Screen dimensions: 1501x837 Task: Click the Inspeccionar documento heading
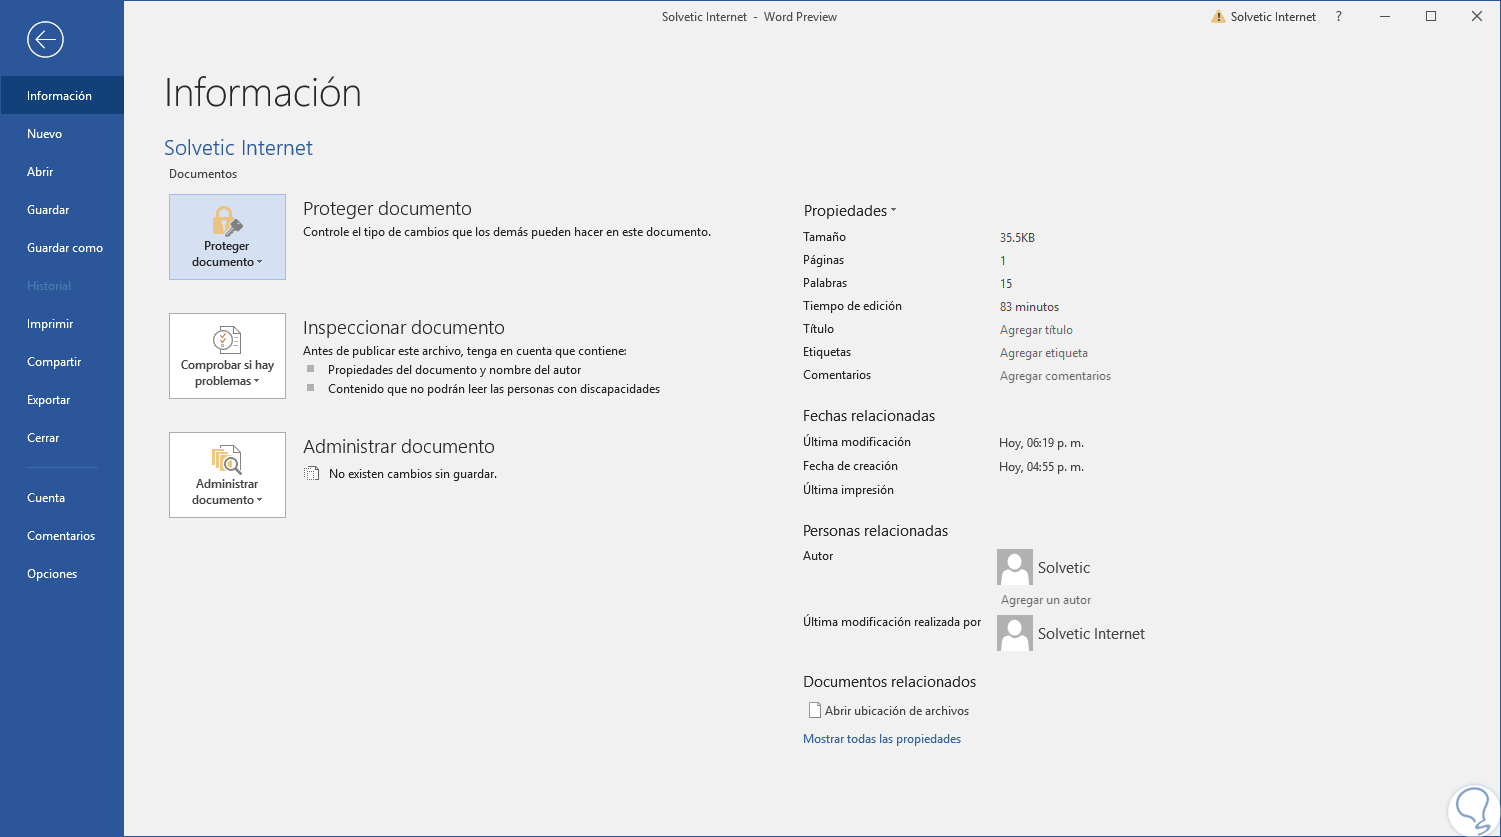pyautogui.click(x=404, y=328)
